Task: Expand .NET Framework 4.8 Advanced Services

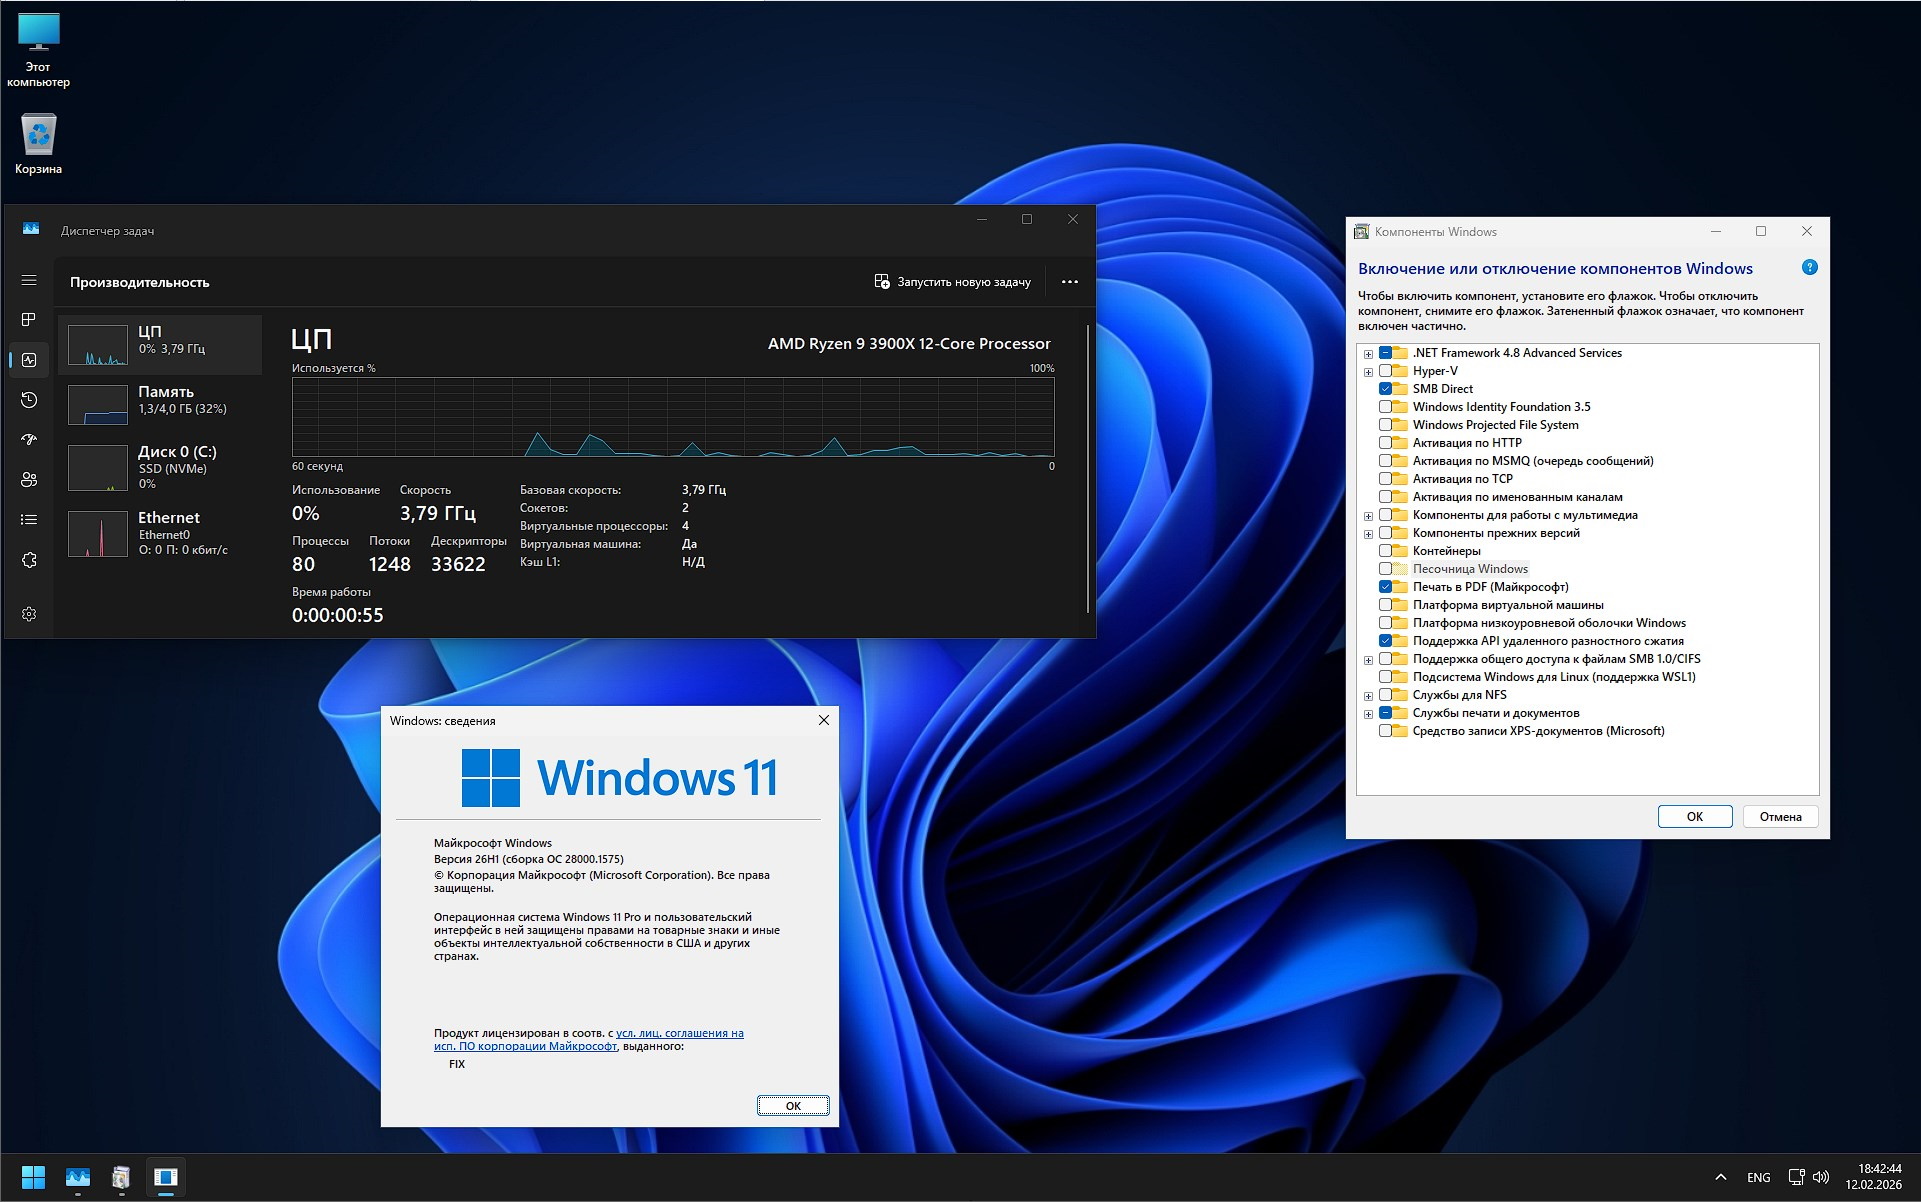Action: tap(1368, 353)
